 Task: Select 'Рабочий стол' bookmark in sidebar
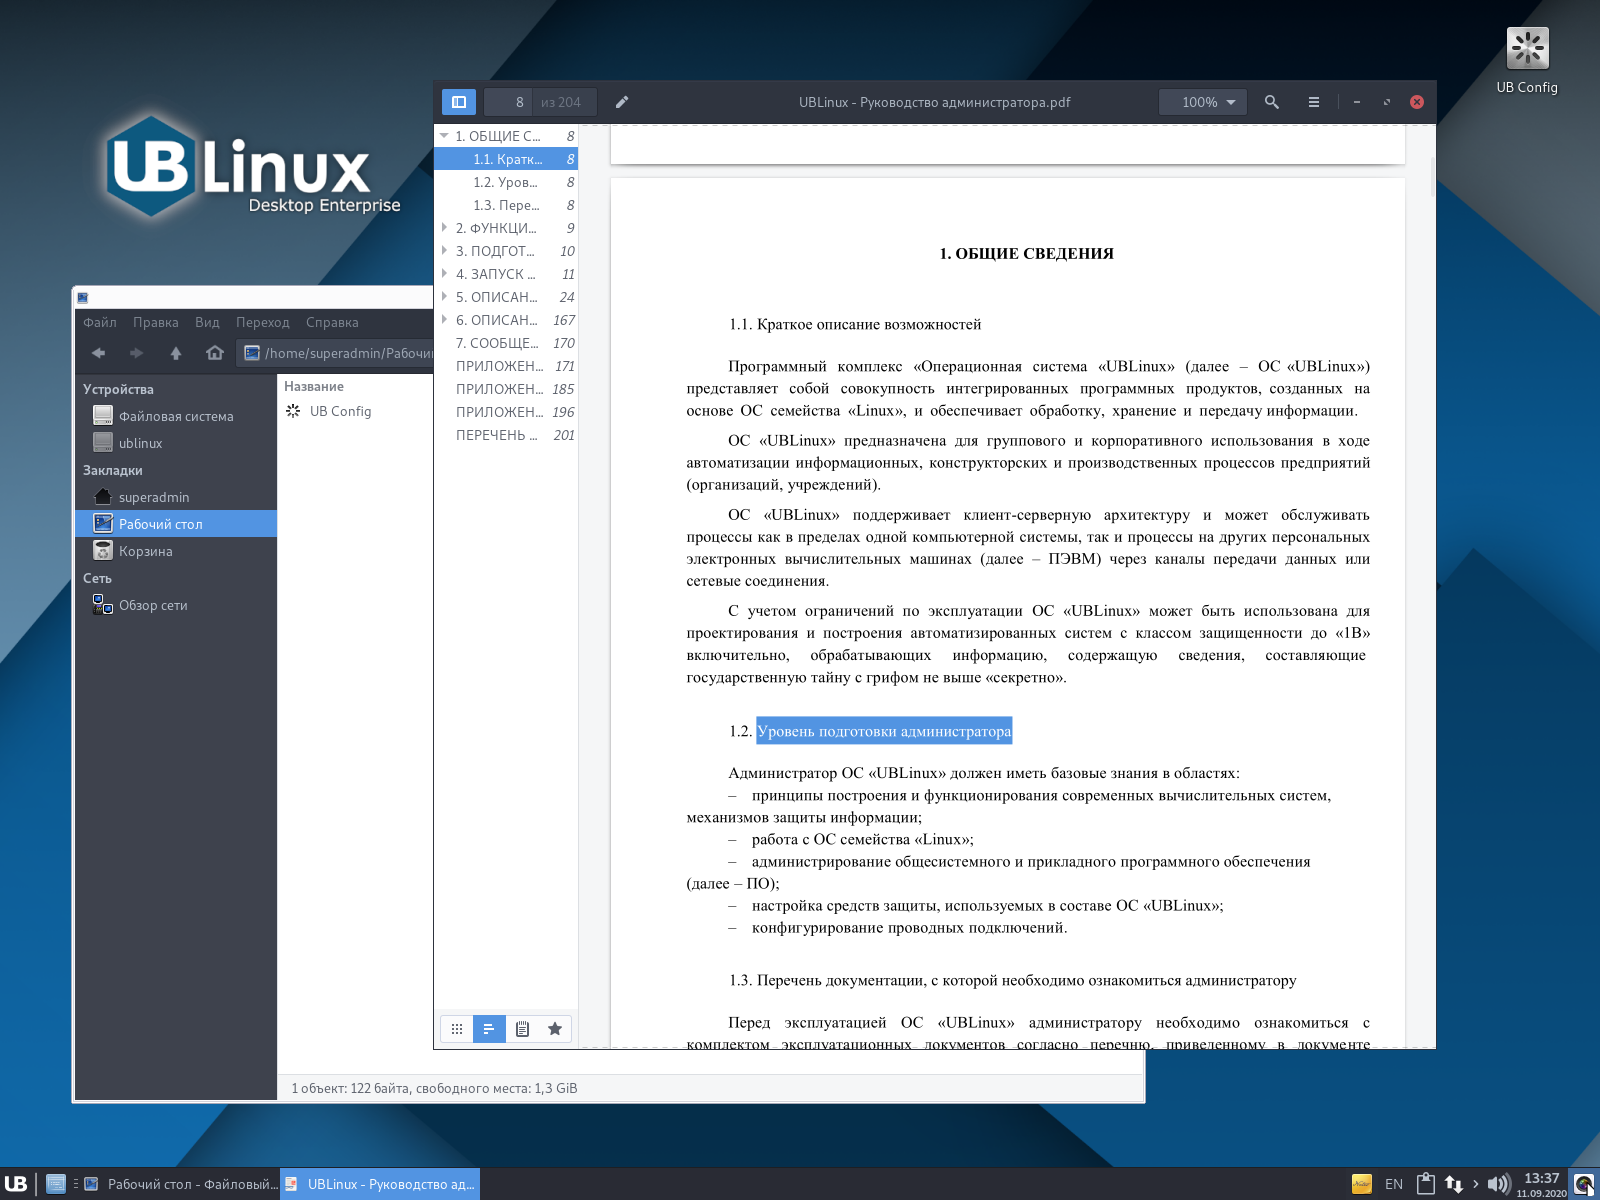point(176,524)
